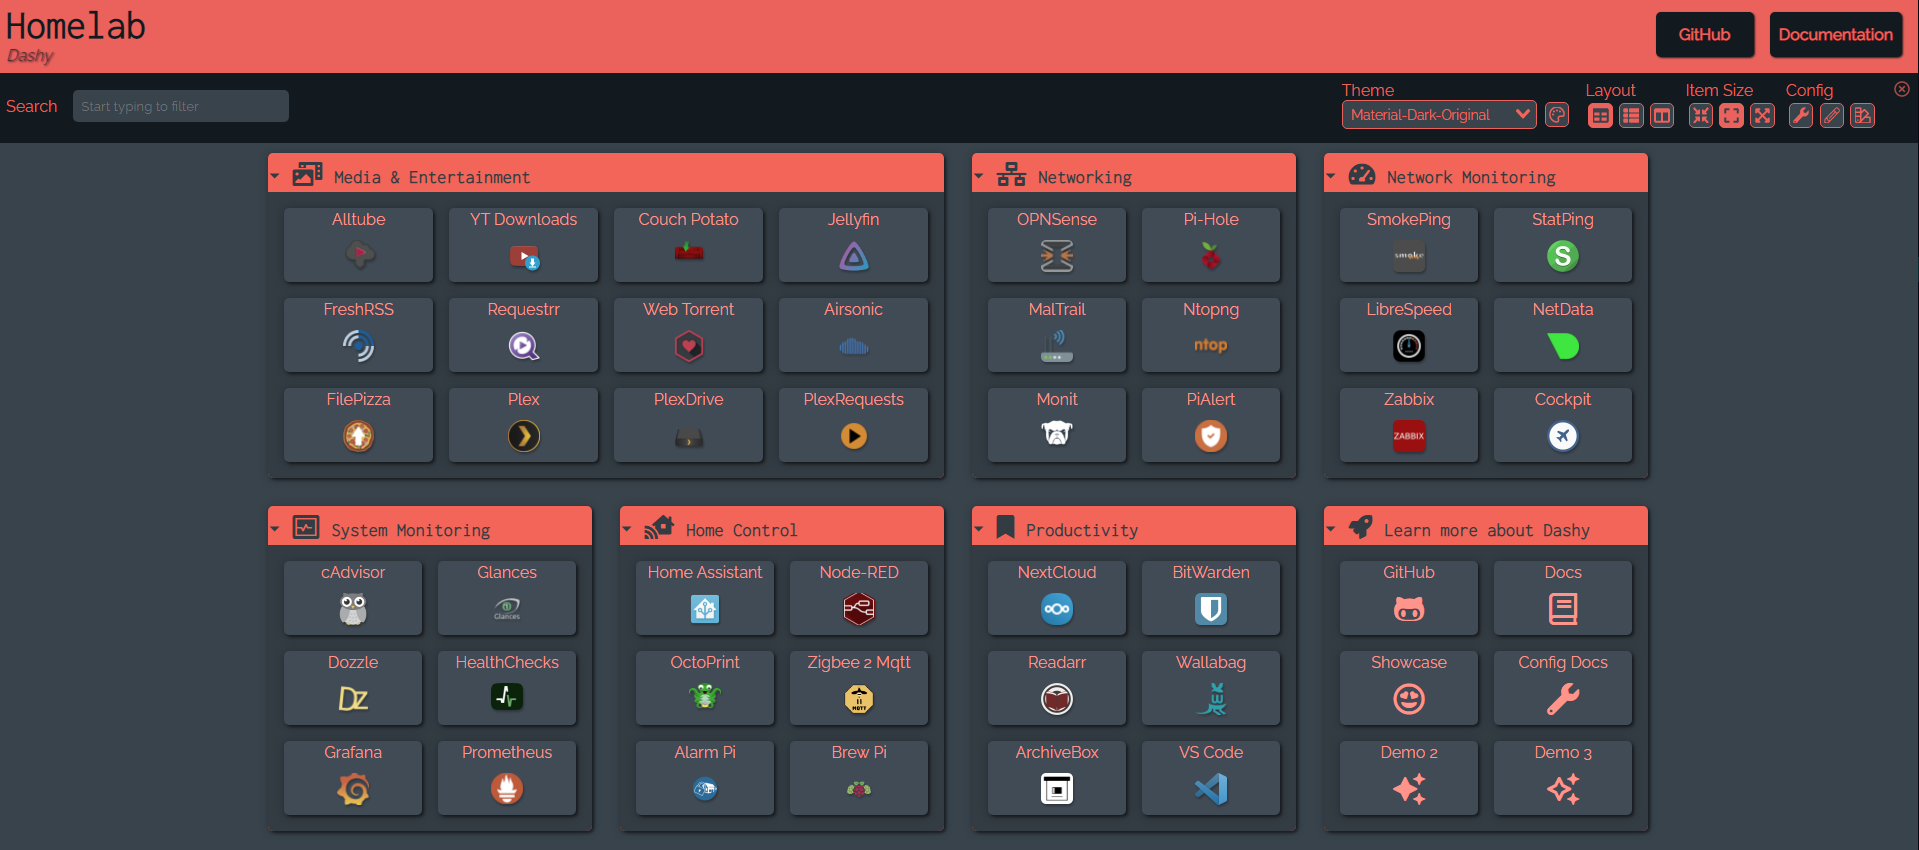Open the theme color palette configurator

pos(1557,115)
